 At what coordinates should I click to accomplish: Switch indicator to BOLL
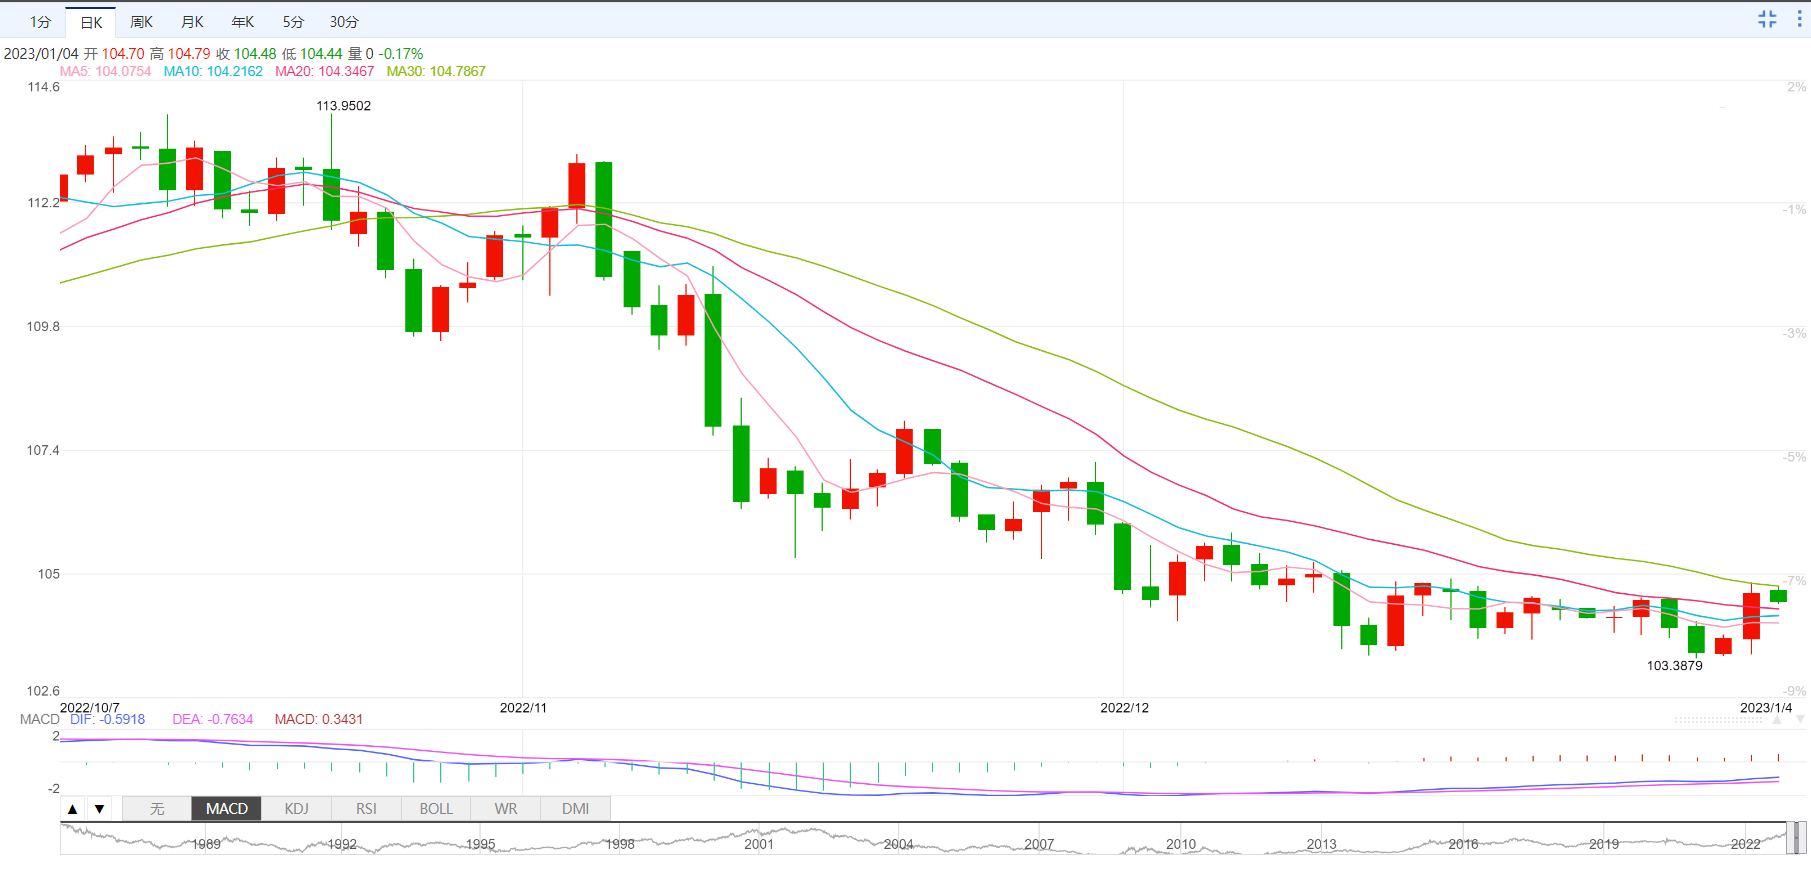point(436,809)
